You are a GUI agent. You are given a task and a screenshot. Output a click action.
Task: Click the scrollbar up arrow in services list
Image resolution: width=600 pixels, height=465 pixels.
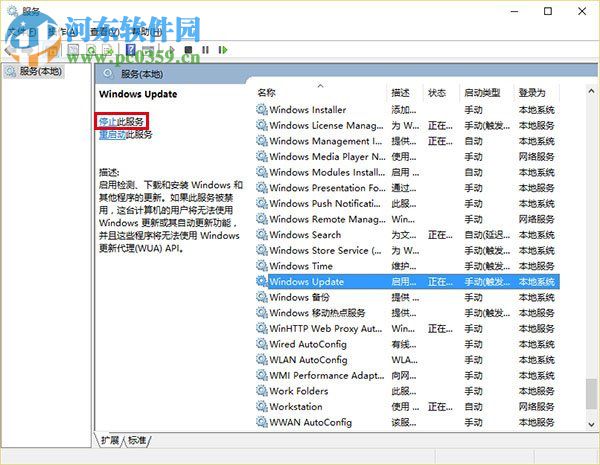coord(591,91)
